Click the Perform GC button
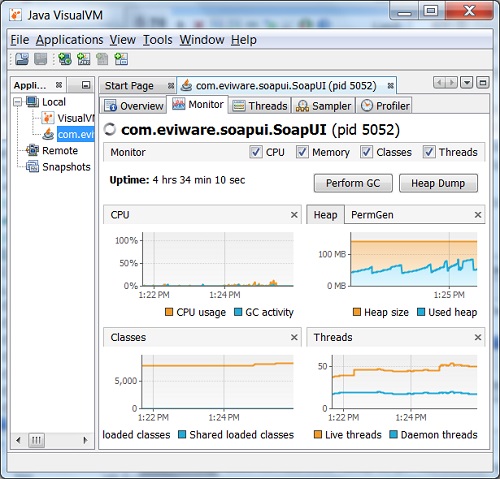This screenshot has height=479, width=500. coord(353,183)
